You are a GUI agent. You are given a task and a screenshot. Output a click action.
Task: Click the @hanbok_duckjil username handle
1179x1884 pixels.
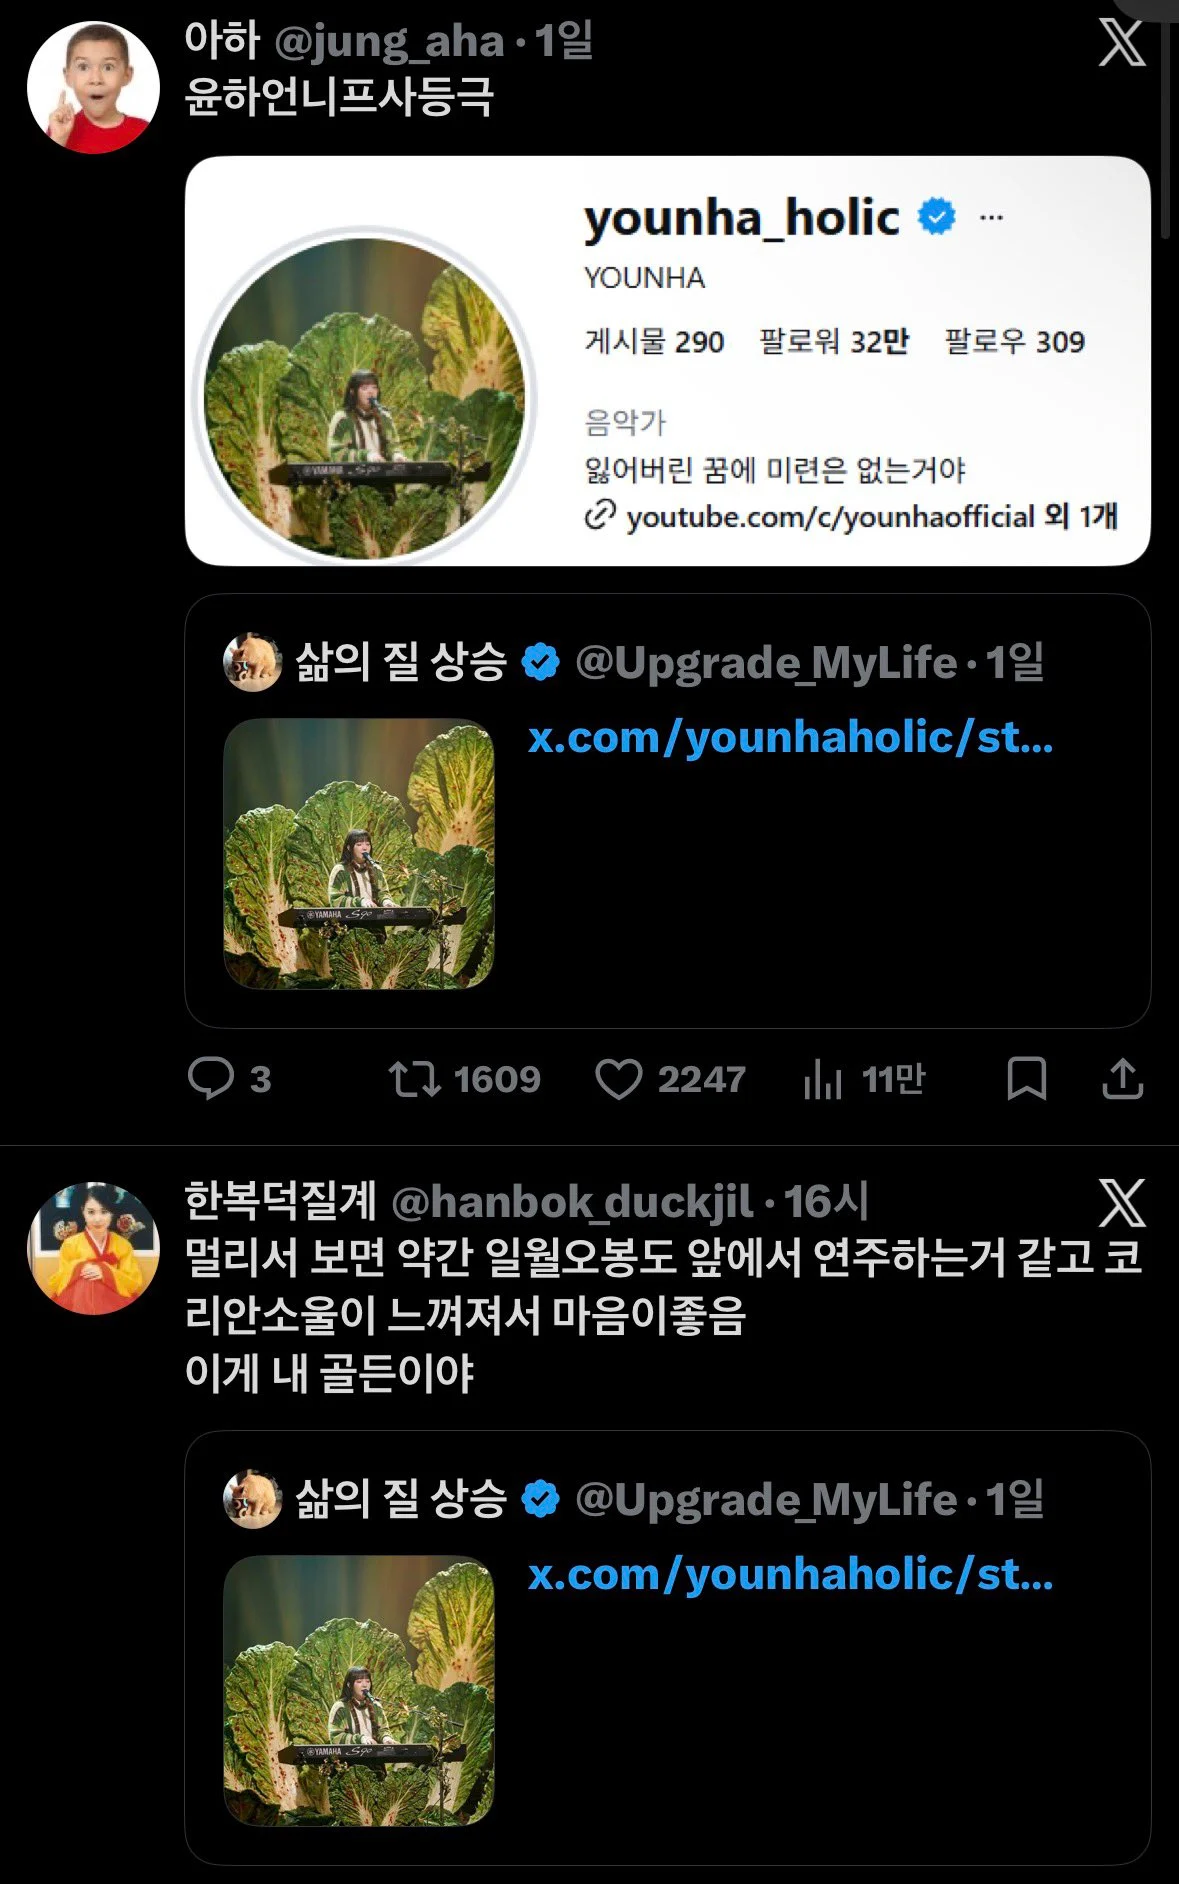click(571, 1202)
